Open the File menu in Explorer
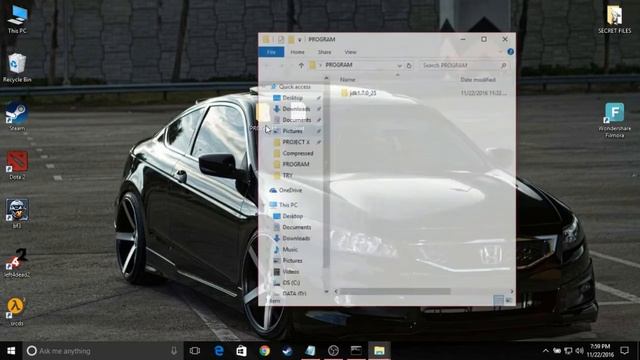This screenshot has width=640, height=360. 271,52
